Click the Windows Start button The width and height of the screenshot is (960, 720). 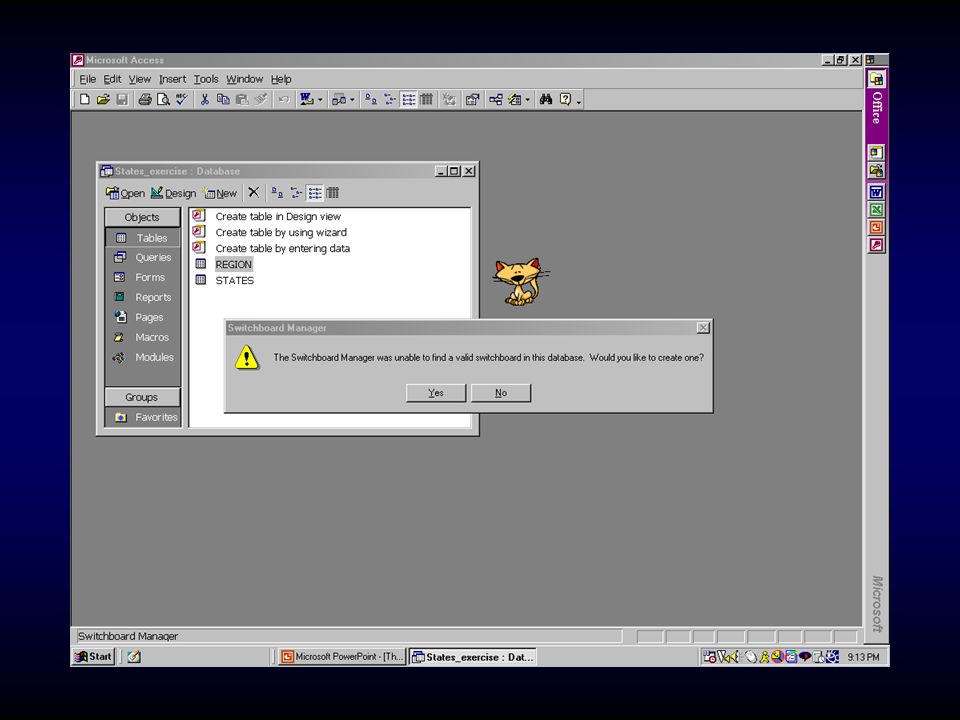[x=93, y=657]
